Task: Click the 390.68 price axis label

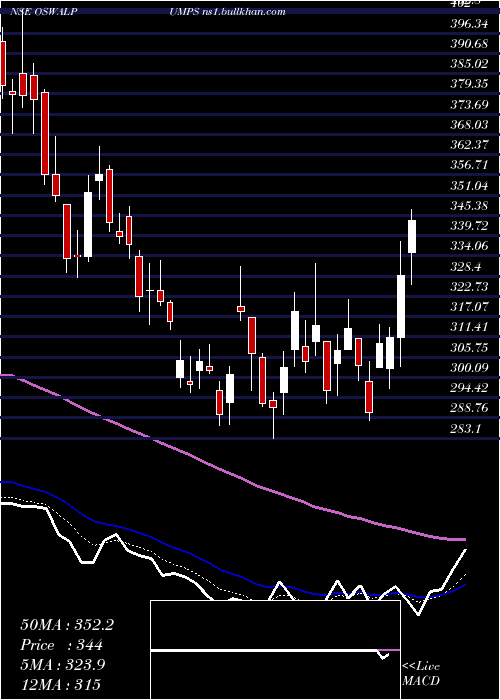Action: click(469, 44)
